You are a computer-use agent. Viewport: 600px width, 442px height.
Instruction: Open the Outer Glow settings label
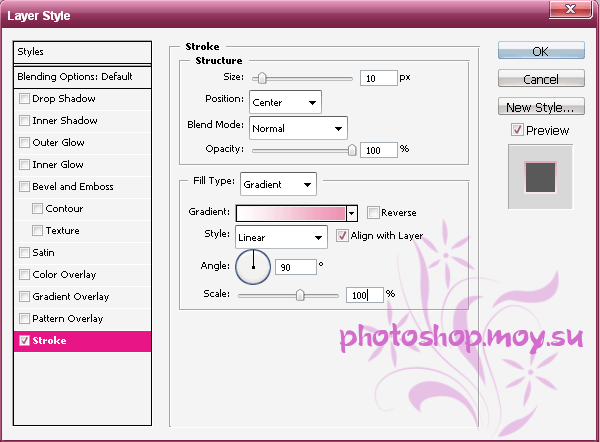click(58, 143)
